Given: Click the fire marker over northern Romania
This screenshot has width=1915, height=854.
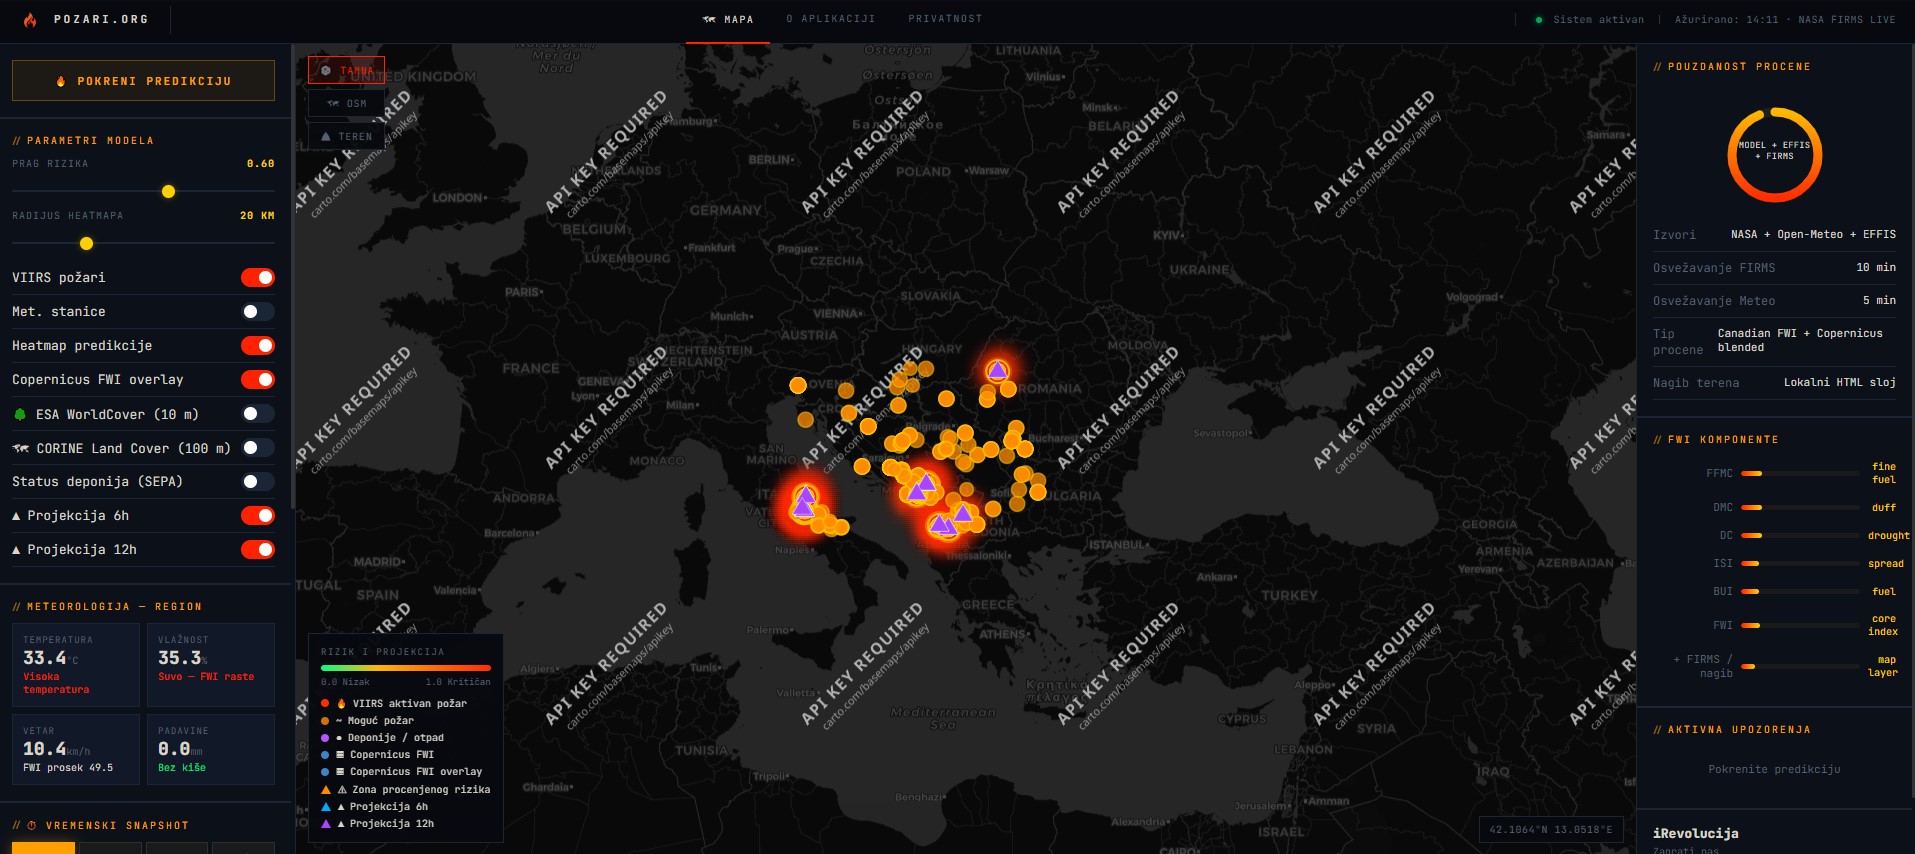Looking at the screenshot, I should click(997, 370).
